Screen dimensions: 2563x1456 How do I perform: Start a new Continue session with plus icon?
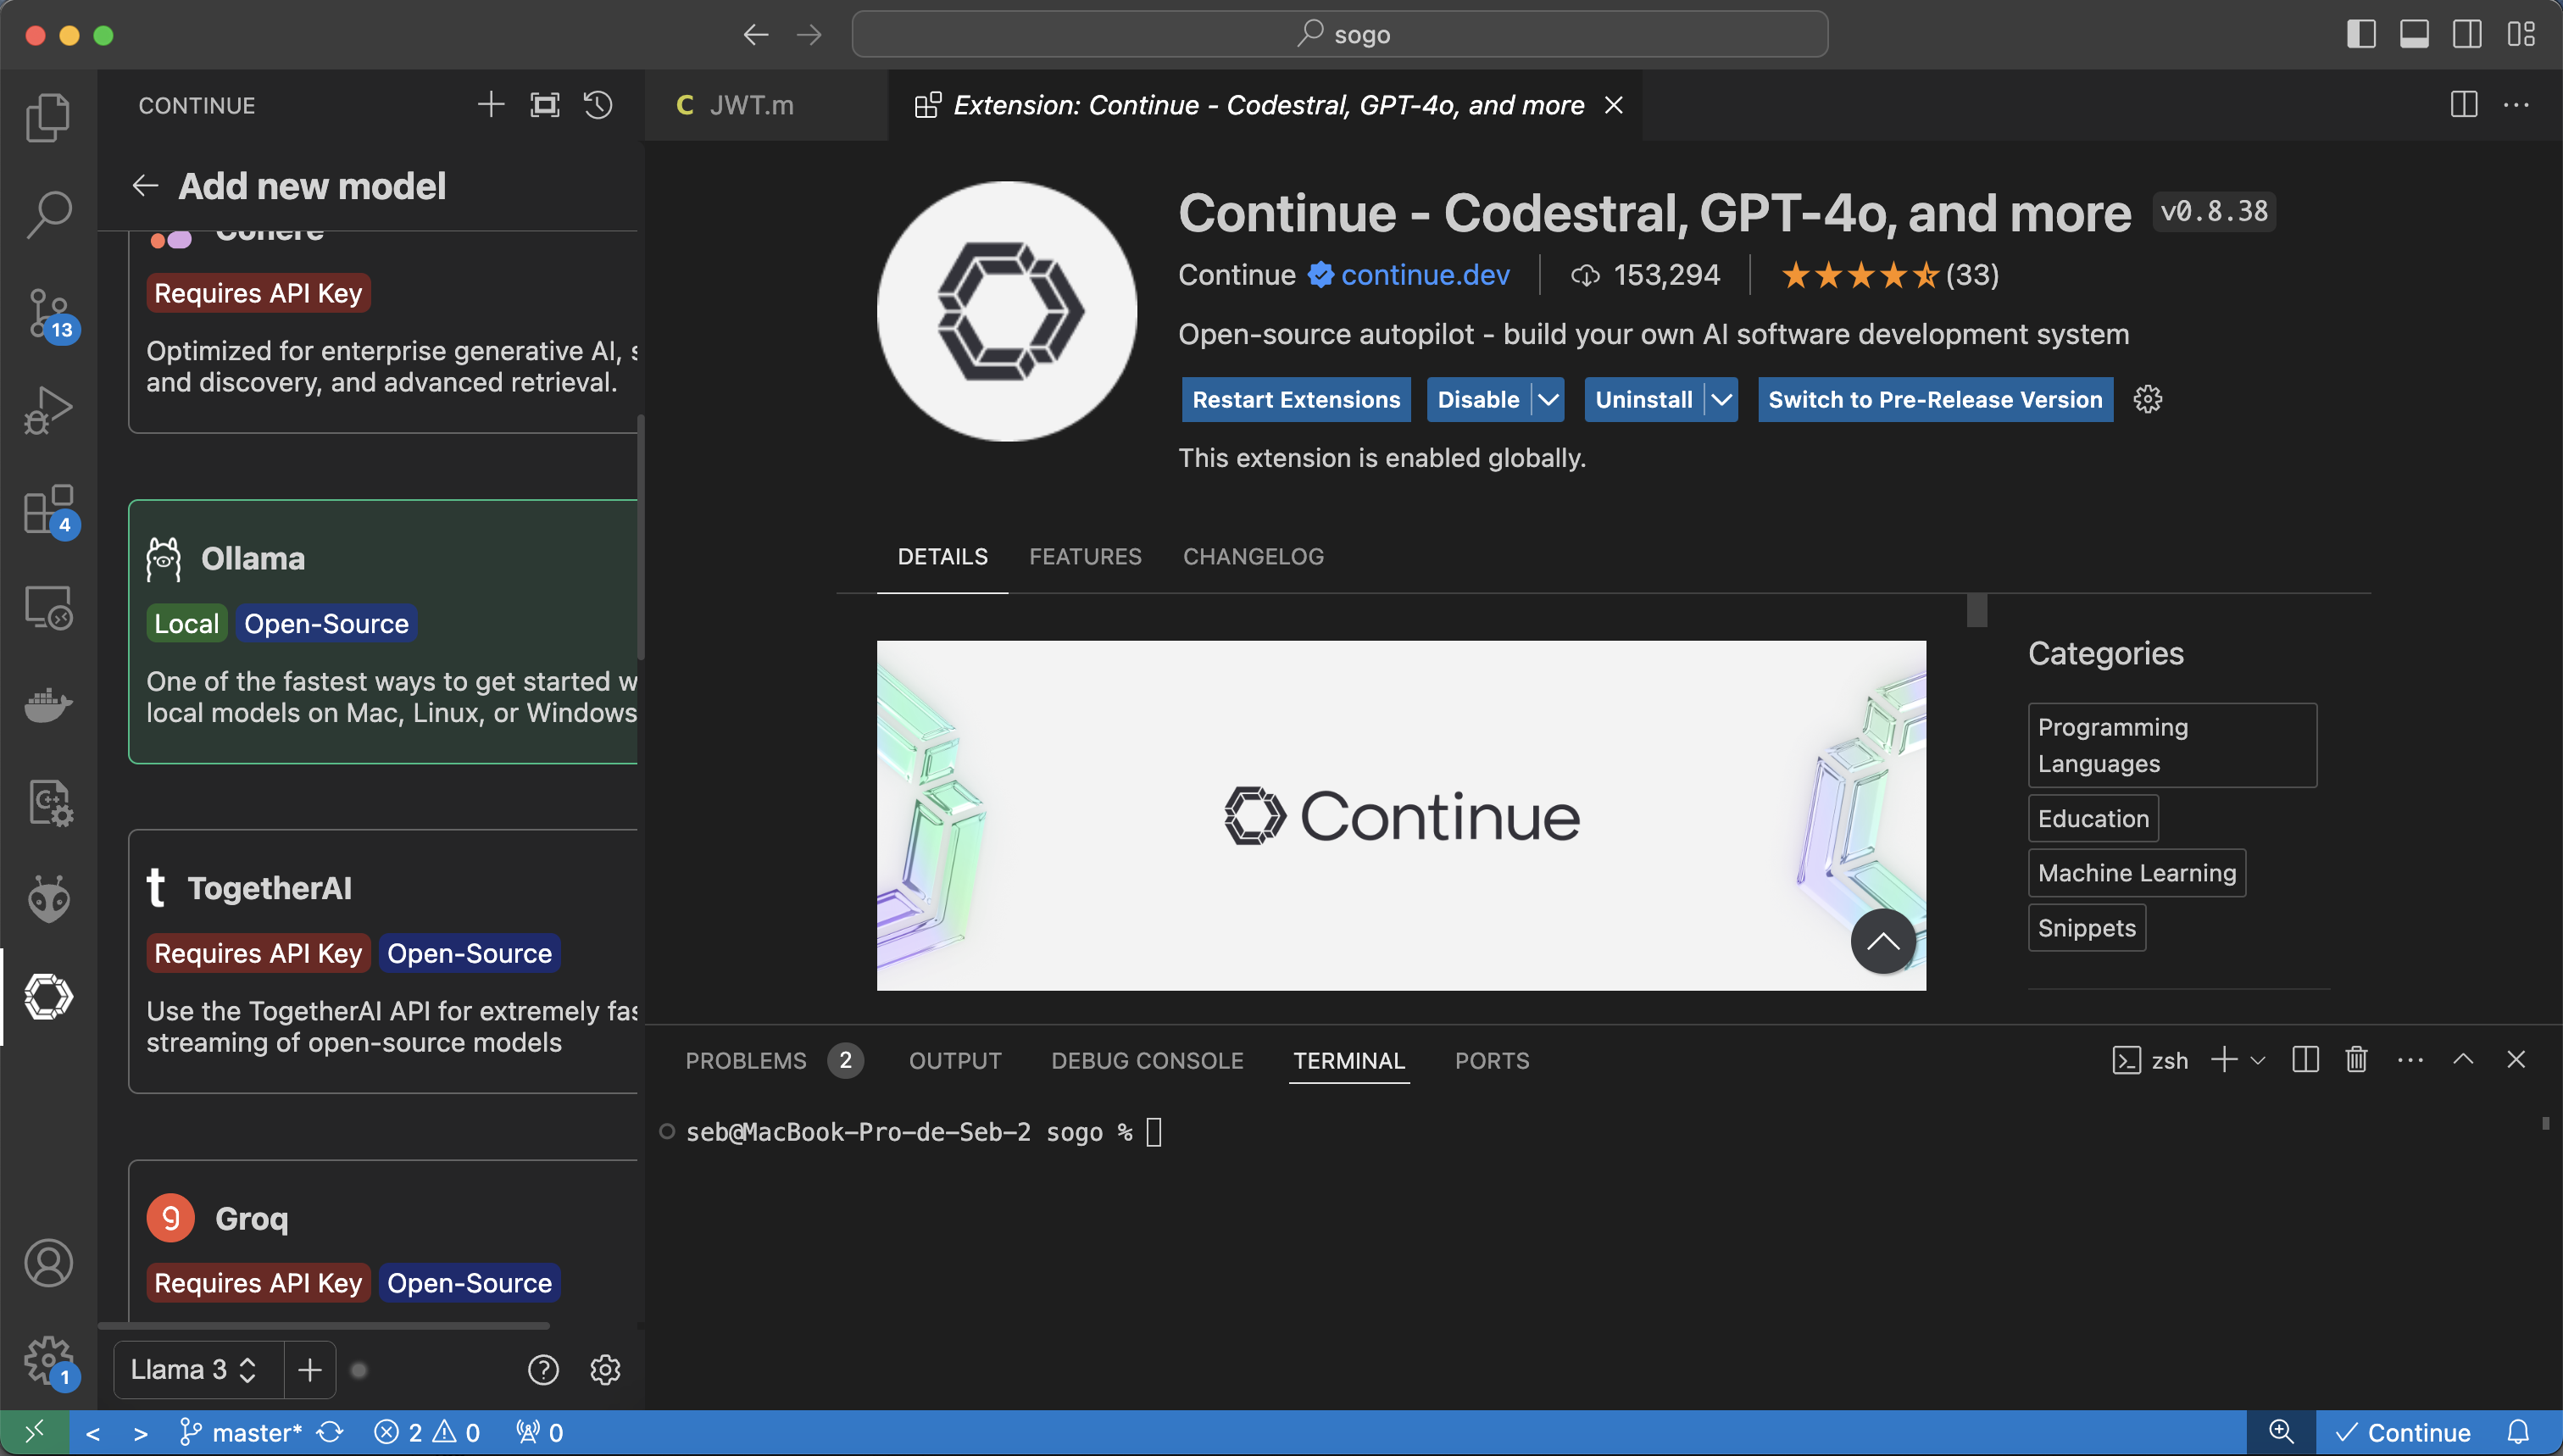491,105
